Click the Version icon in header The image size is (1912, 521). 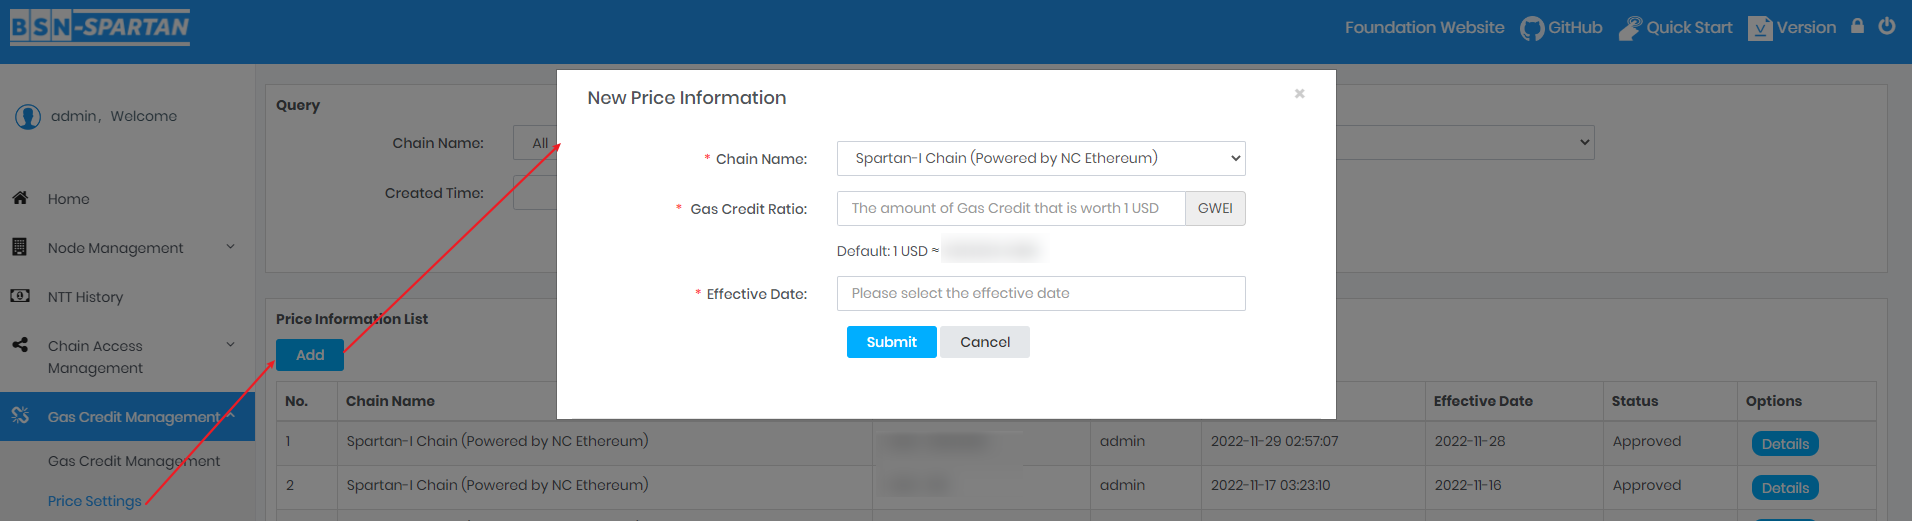point(1760,28)
